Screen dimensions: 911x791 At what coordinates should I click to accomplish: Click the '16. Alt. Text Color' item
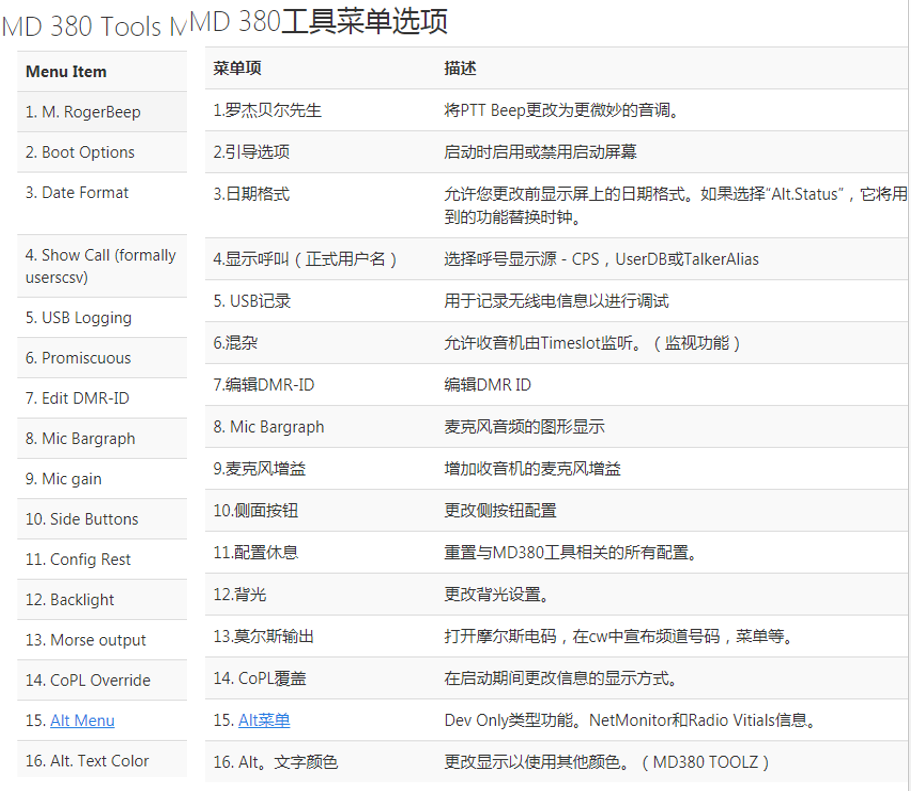pos(87,760)
